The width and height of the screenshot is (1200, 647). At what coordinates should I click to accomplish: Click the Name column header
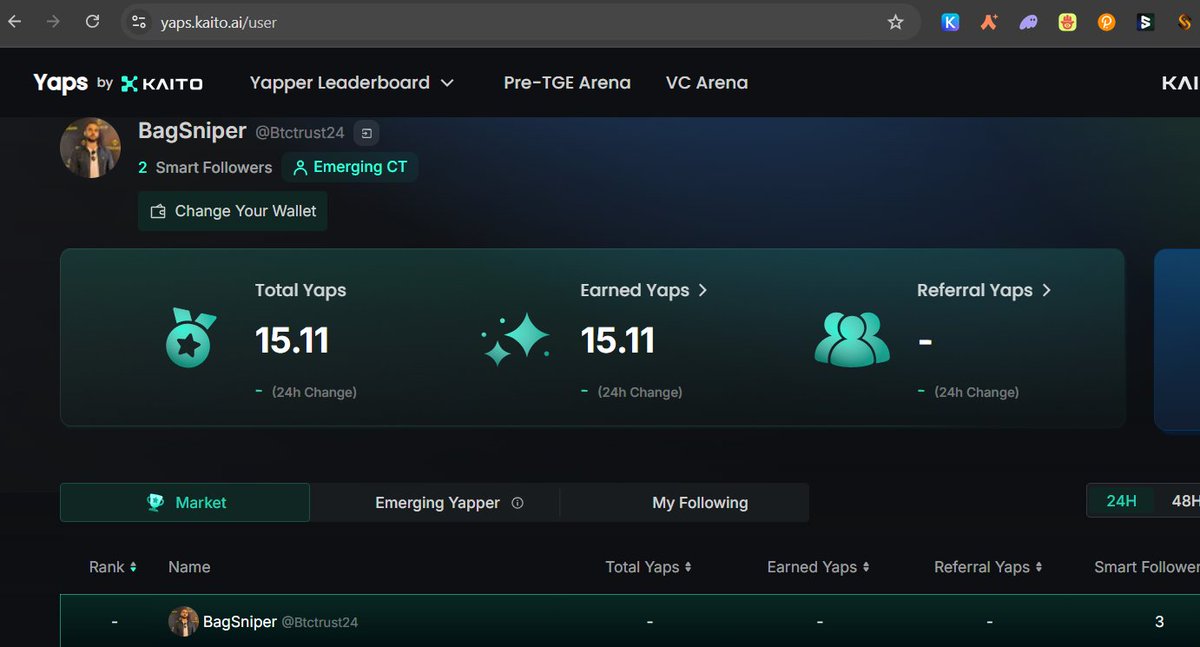(189, 567)
